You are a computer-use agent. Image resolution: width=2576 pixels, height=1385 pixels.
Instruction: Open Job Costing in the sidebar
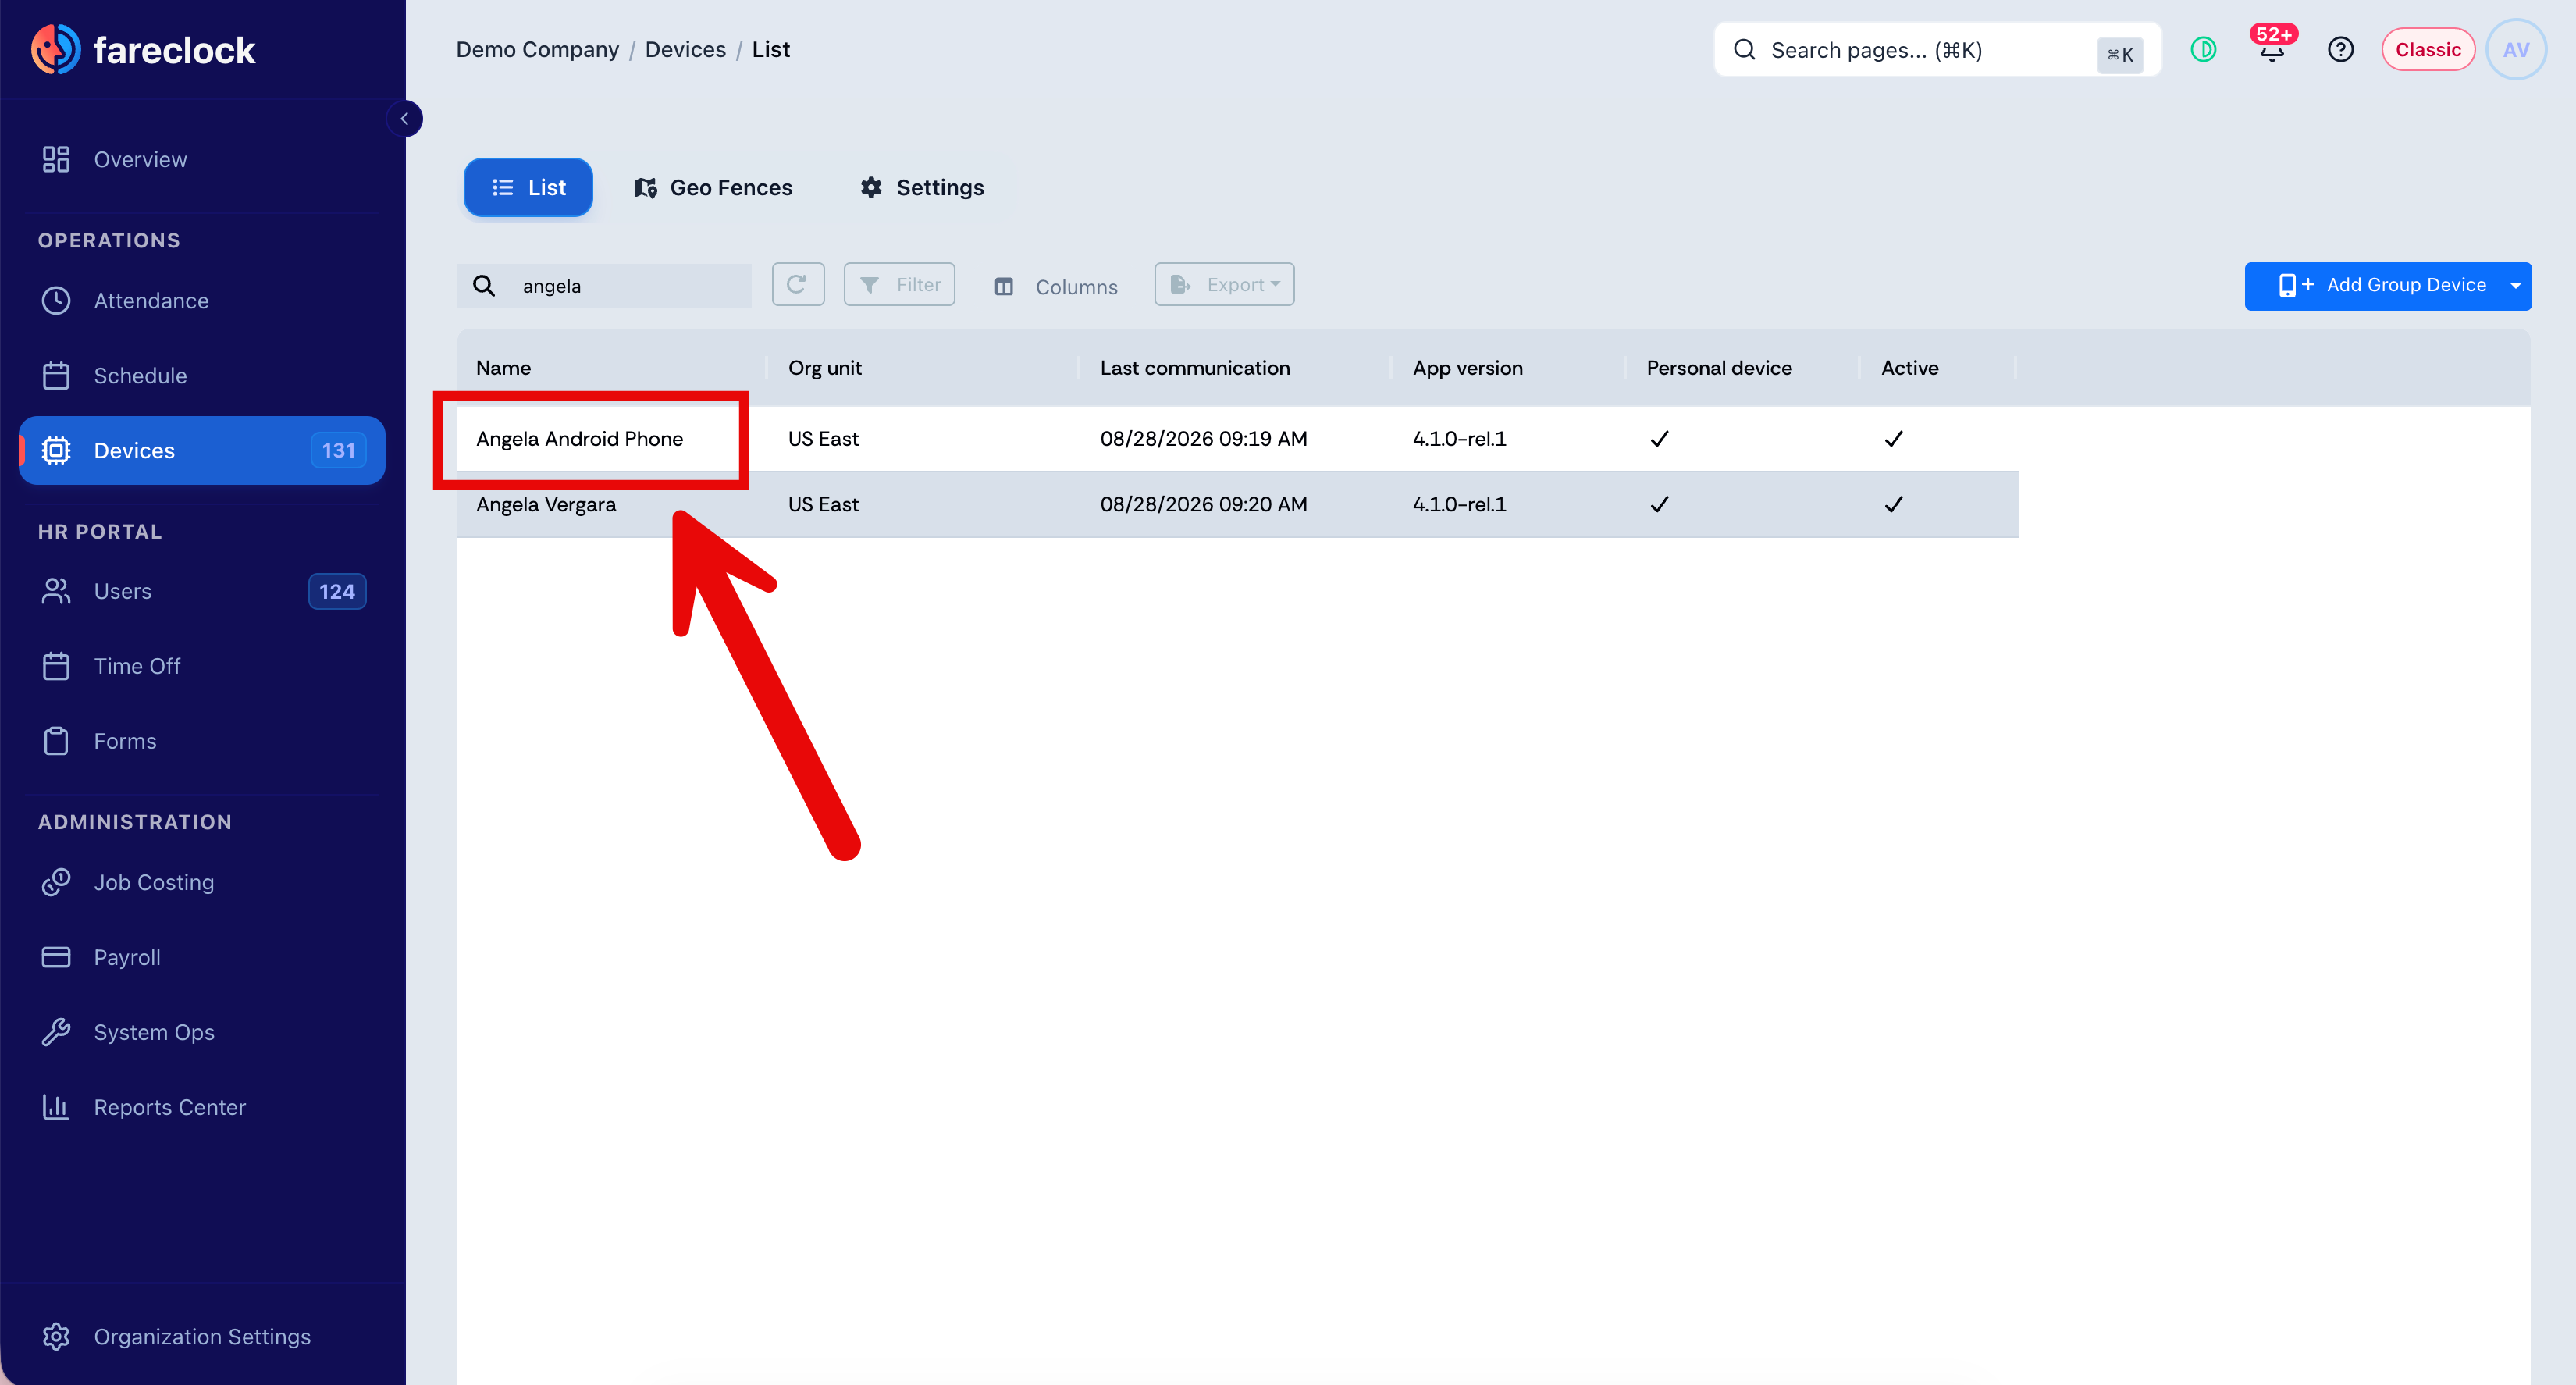(x=202, y=883)
